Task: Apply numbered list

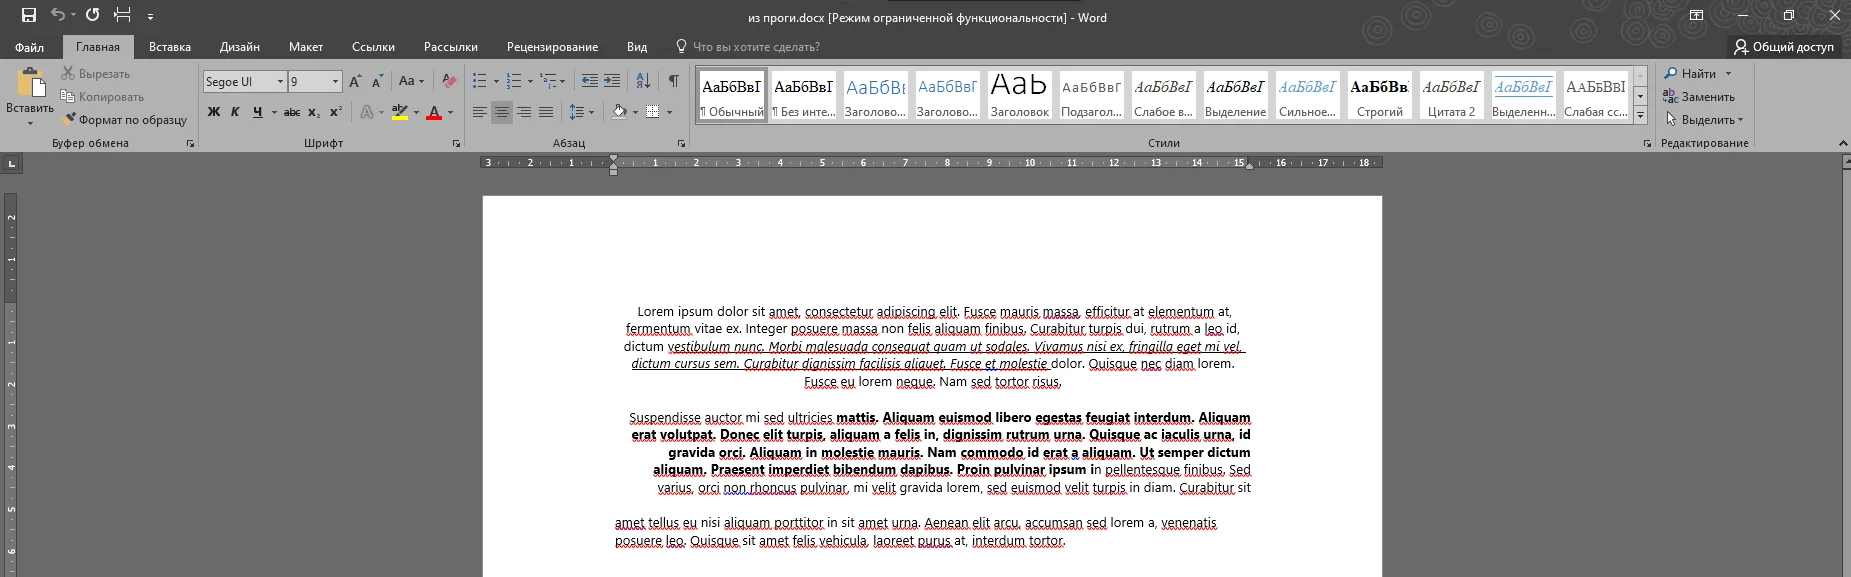Action: point(514,82)
